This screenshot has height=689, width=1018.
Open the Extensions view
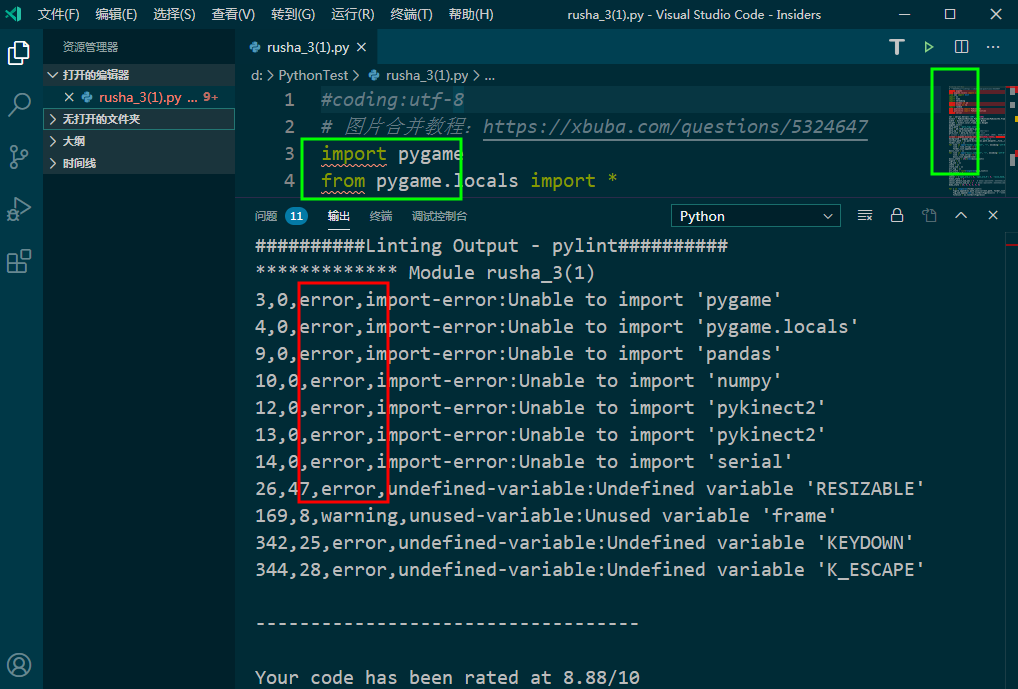click(19, 258)
